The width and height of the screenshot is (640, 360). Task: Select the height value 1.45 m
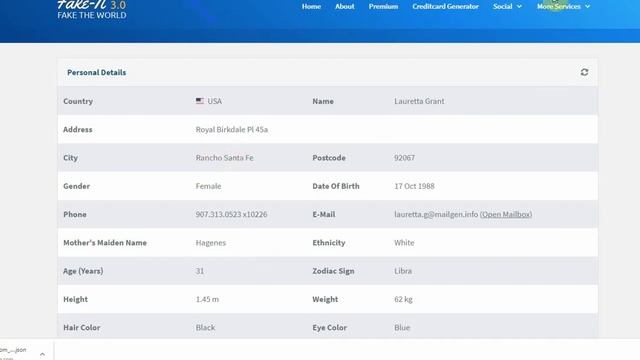tap(207, 299)
